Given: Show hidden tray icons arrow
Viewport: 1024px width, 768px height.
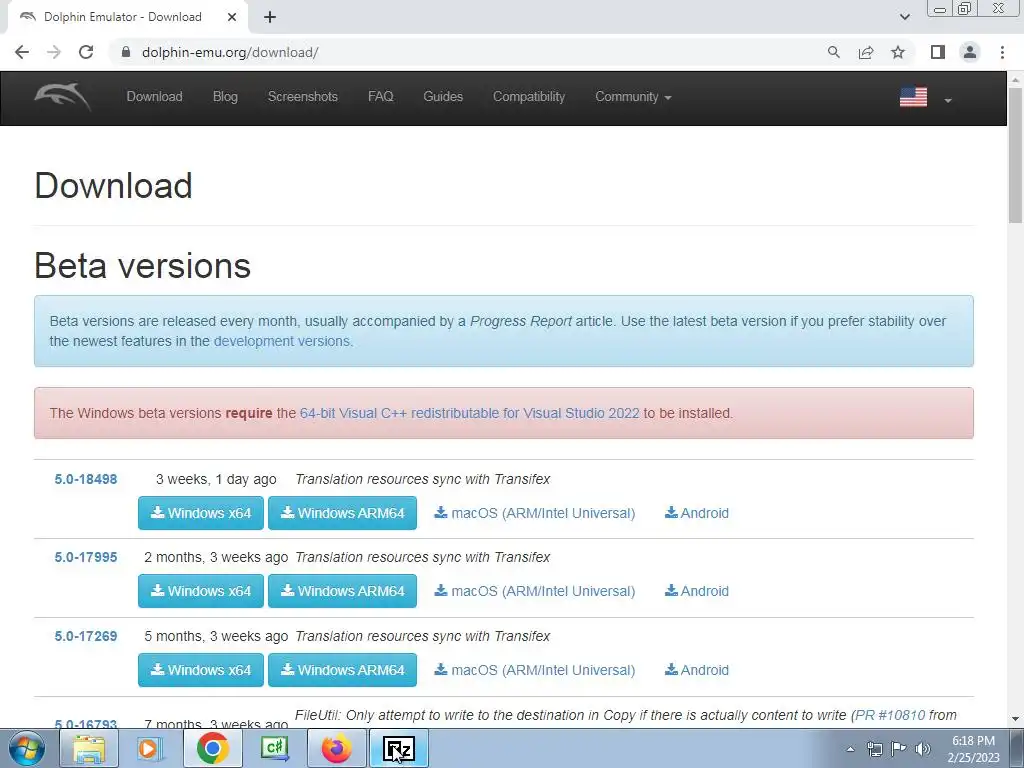Looking at the screenshot, I should (850, 749).
